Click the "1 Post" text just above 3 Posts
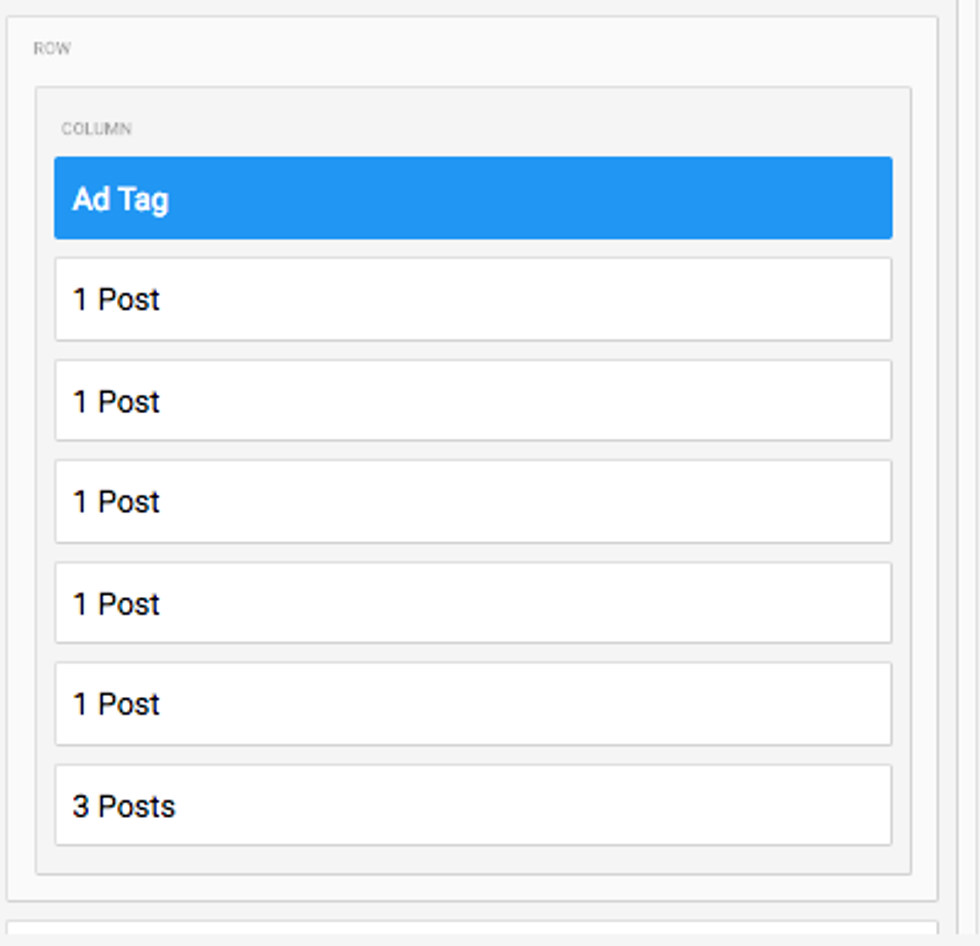The image size is (980, 946). (116, 704)
